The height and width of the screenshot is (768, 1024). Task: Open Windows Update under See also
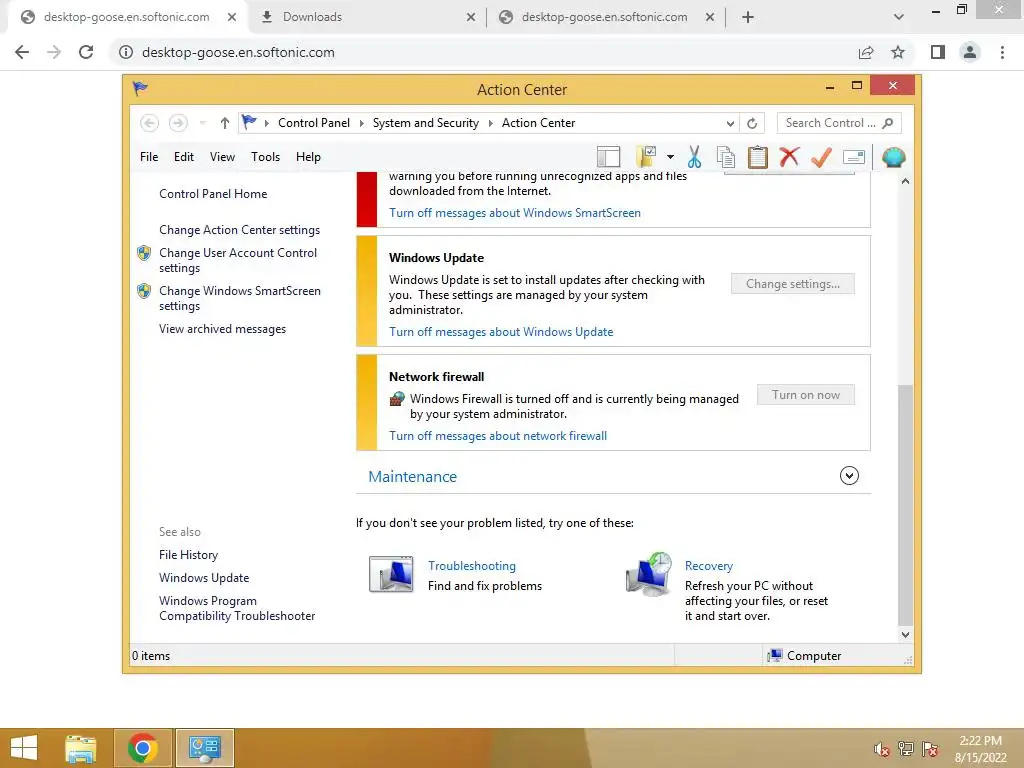[x=204, y=578]
